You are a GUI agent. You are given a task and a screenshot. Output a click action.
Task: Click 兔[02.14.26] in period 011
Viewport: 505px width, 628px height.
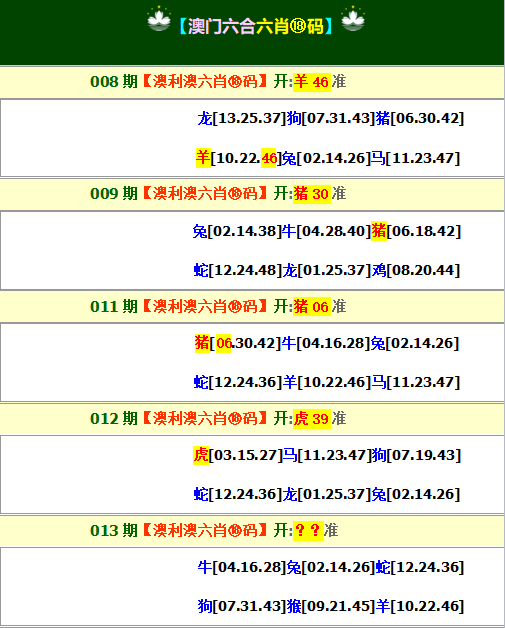pyautogui.click(x=415, y=343)
